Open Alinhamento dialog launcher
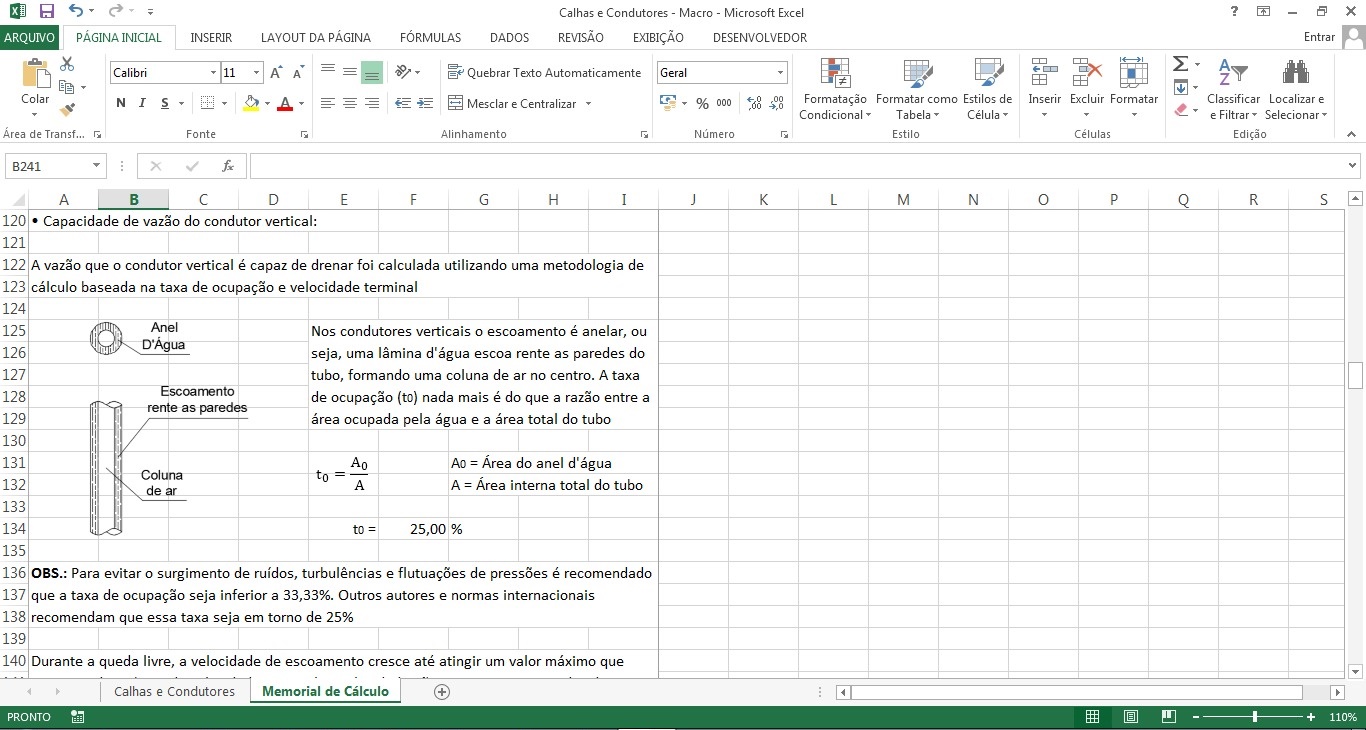The height and width of the screenshot is (730, 1366). click(x=643, y=133)
